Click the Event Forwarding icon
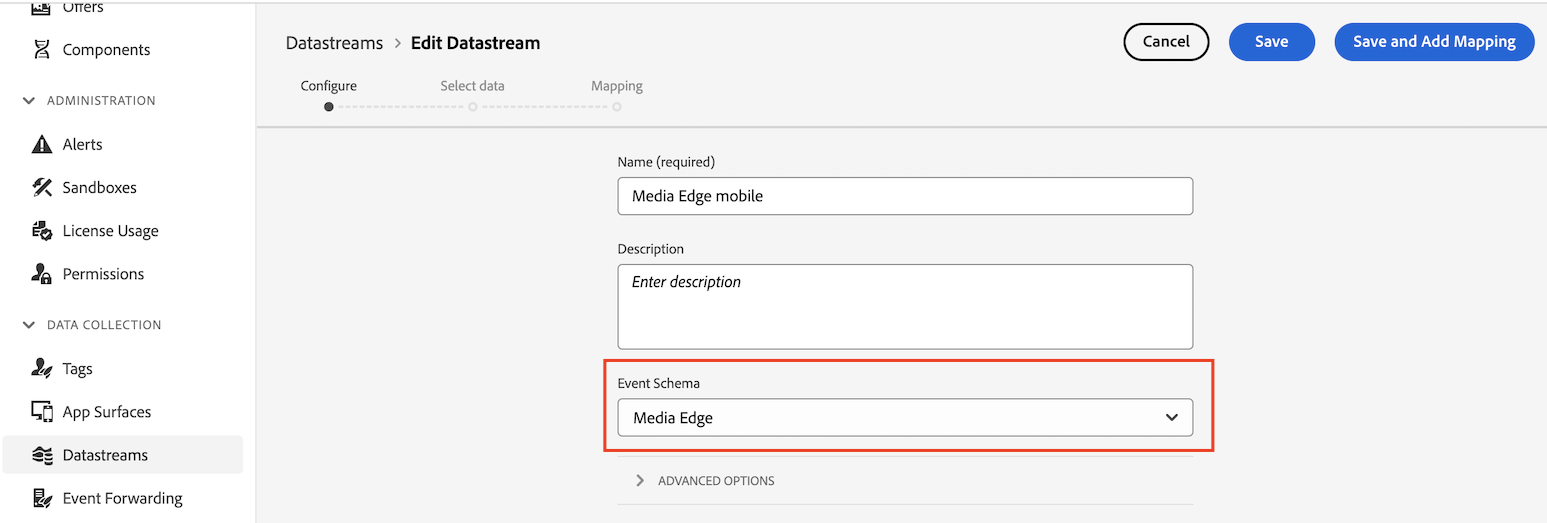This screenshot has height=523, width=1547. 41,498
